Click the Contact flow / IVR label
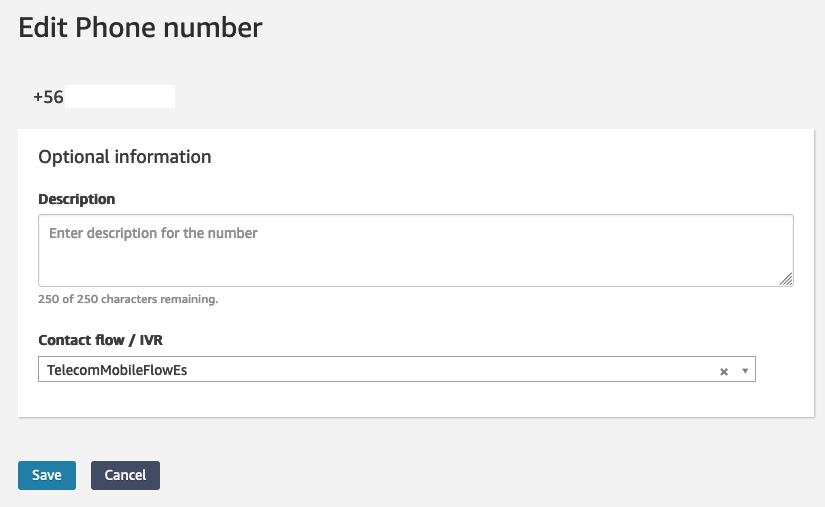Screen dimensions: 825x507 pyautogui.click(x=99, y=340)
